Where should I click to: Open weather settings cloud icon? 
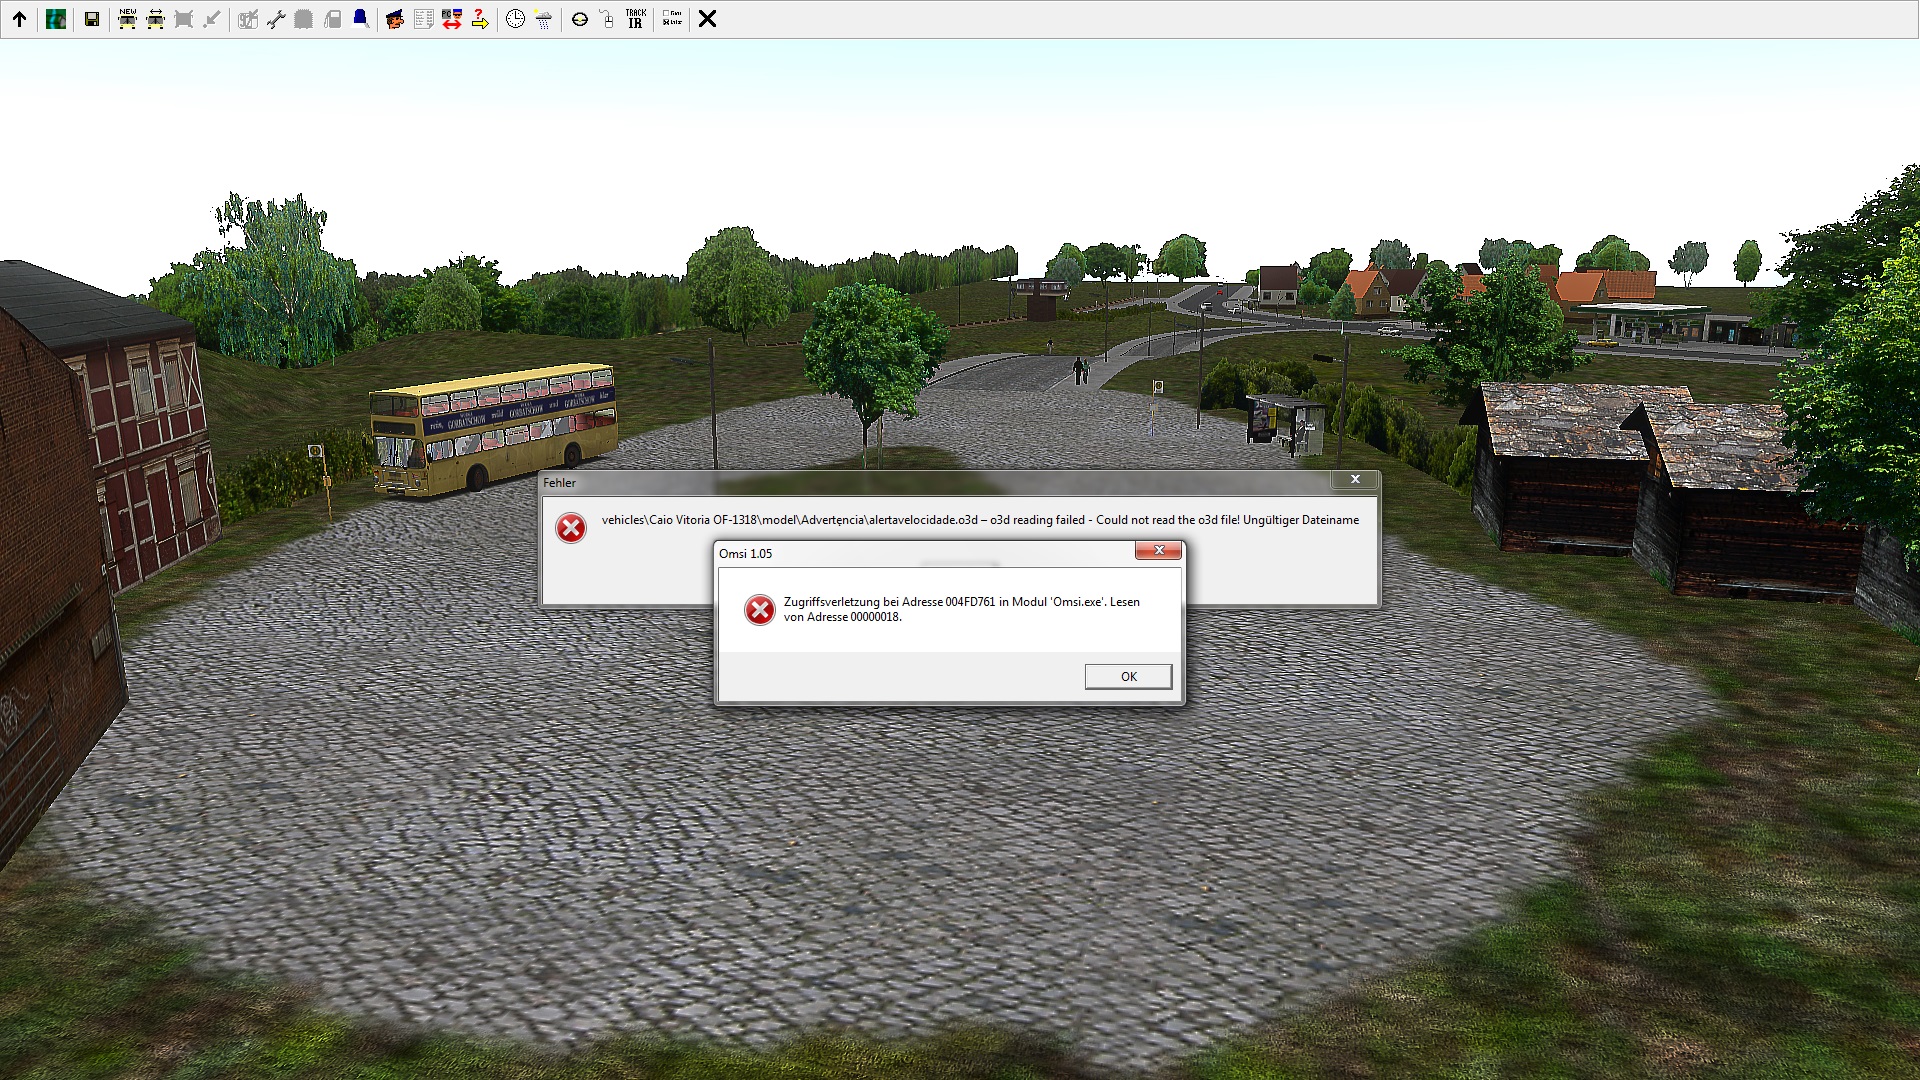tap(543, 19)
